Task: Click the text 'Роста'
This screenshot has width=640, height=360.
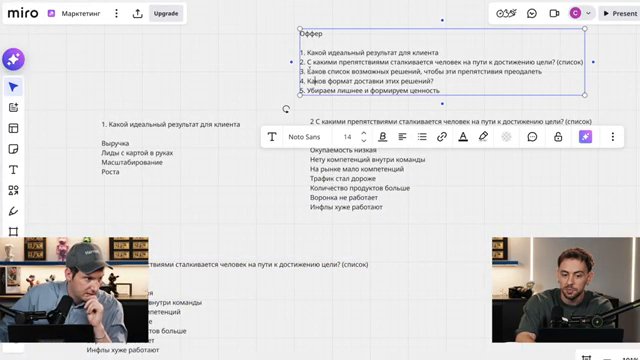Action: [110, 172]
